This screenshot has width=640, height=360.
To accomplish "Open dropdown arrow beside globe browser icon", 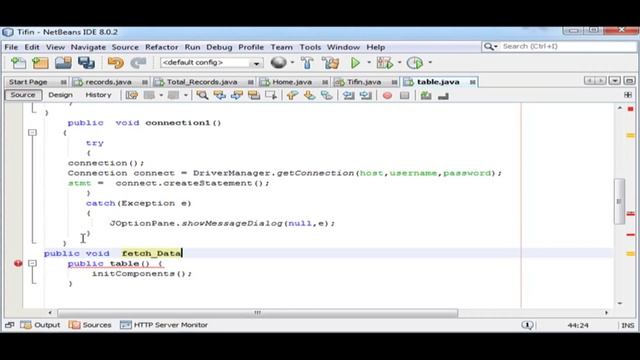I will 292,62.
